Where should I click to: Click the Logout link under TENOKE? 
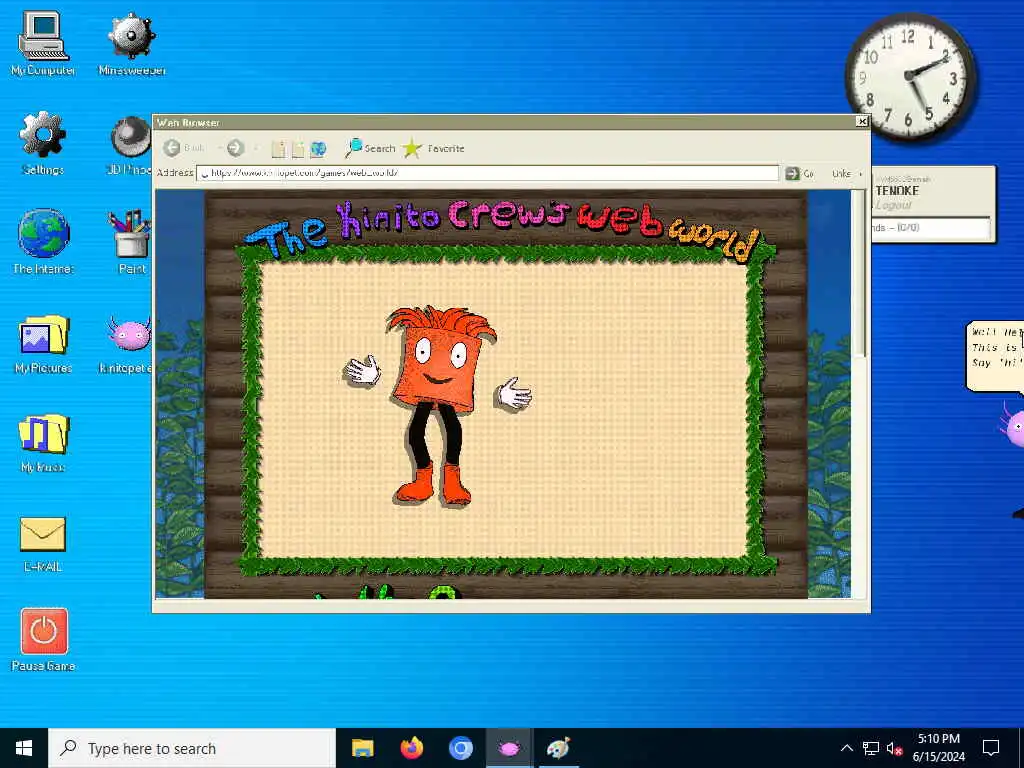tap(893, 205)
